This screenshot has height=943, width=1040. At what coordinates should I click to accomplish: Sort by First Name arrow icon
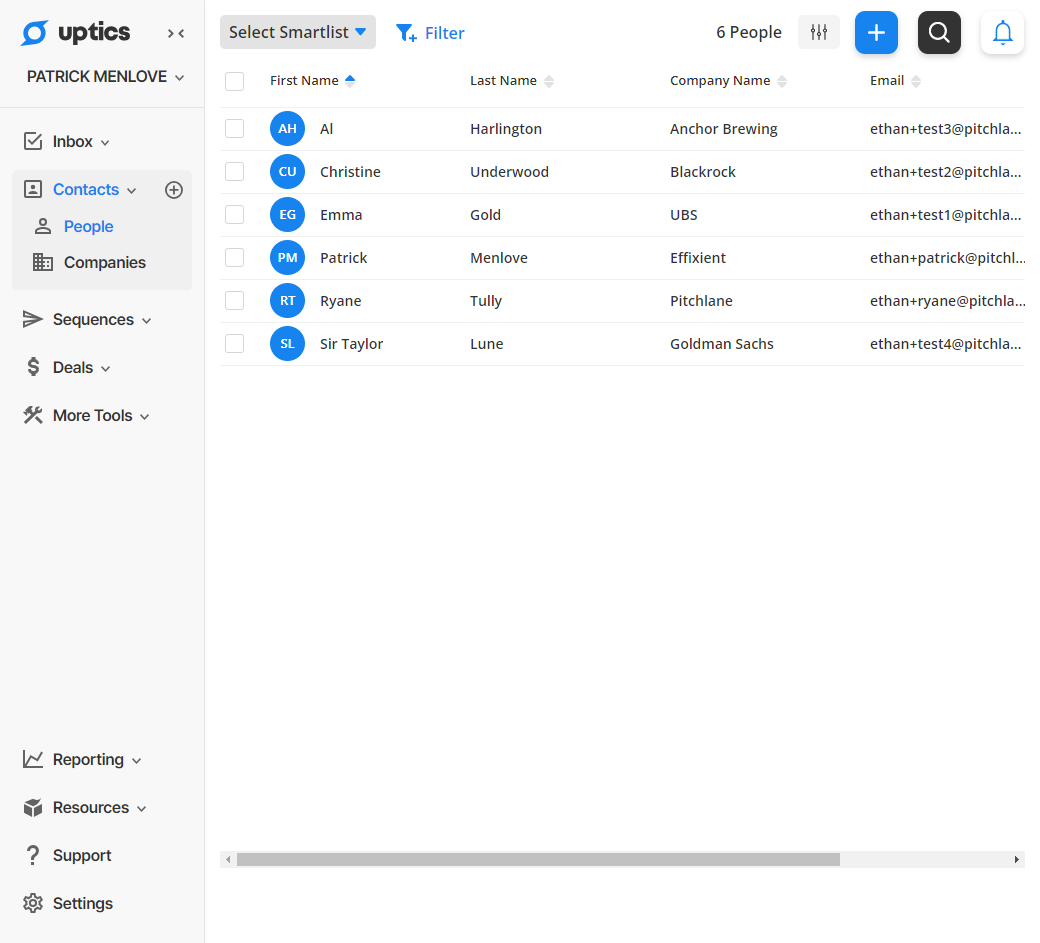pos(350,81)
